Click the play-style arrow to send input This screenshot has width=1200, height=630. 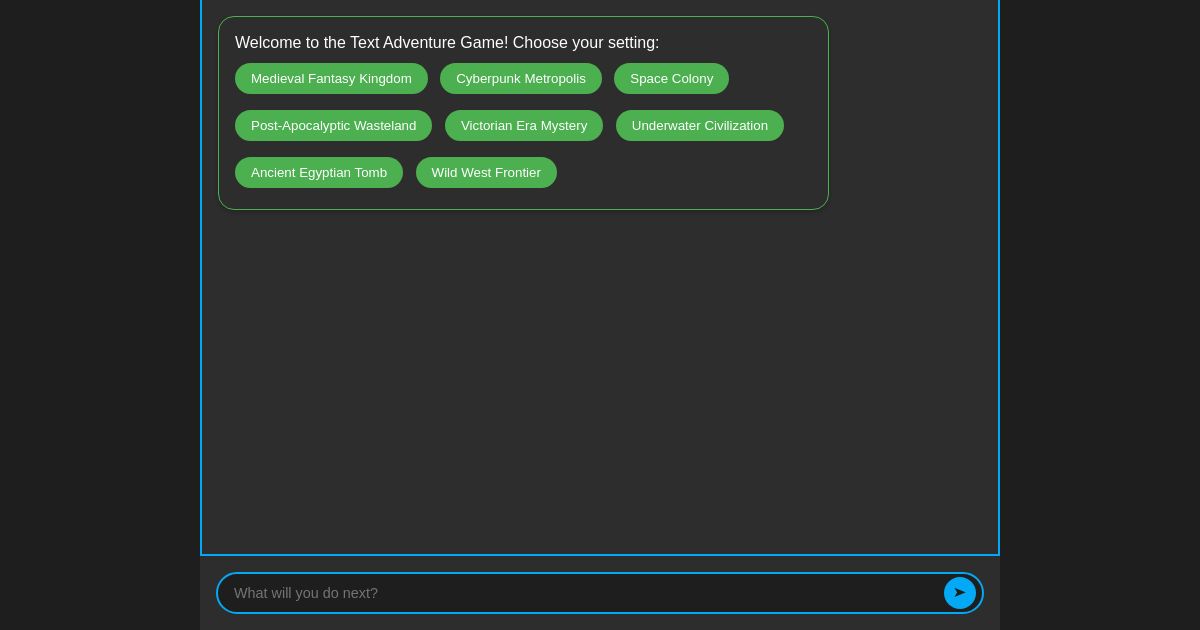click(x=960, y=593)
